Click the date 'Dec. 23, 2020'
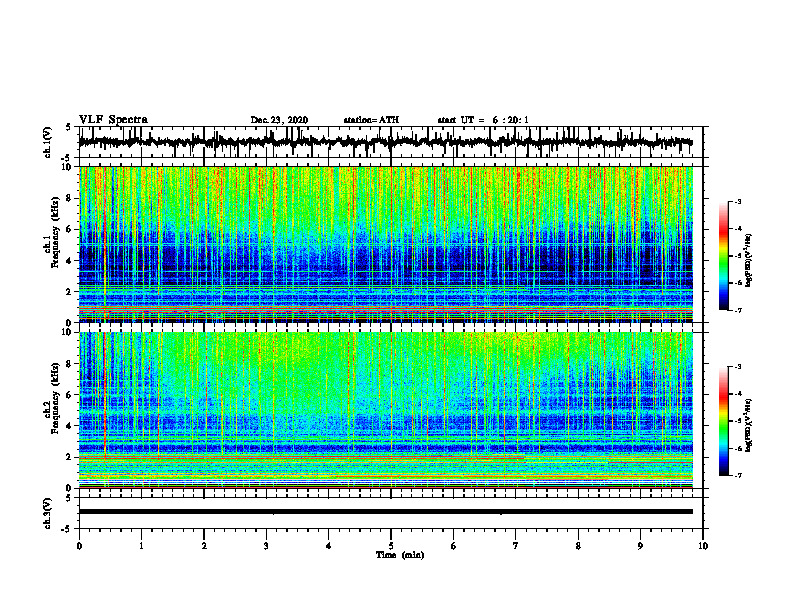 [279, 120]
